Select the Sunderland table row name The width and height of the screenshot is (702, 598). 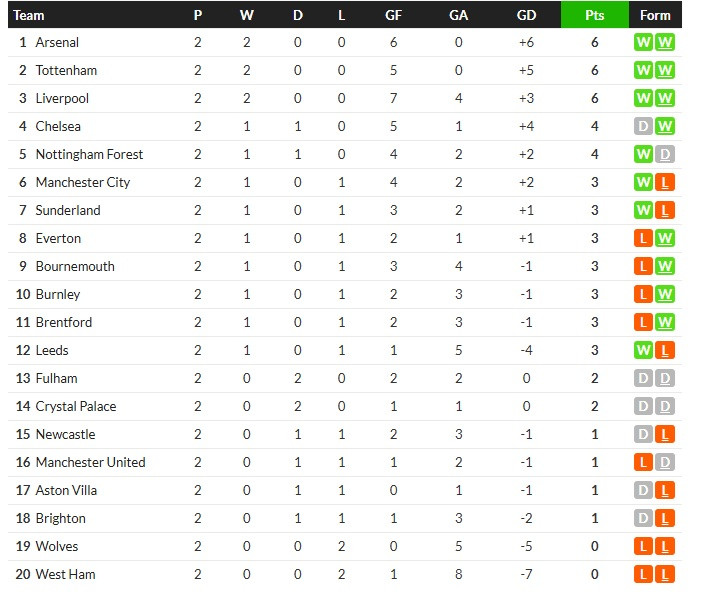click(x=68, y=210)
